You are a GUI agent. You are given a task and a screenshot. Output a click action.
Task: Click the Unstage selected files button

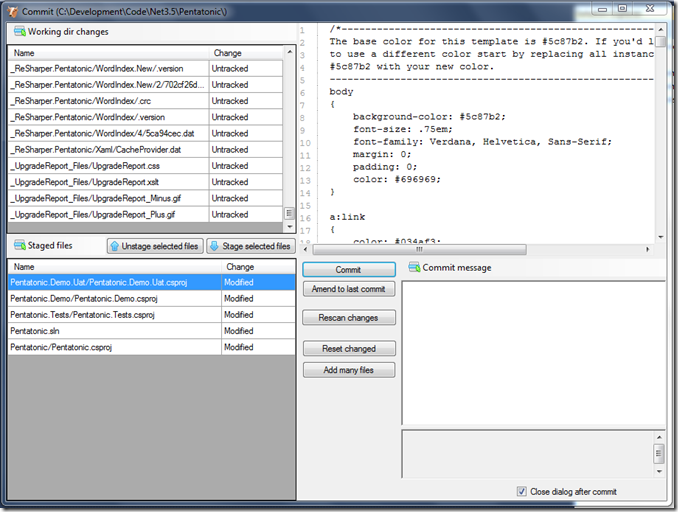coord(155,246)
